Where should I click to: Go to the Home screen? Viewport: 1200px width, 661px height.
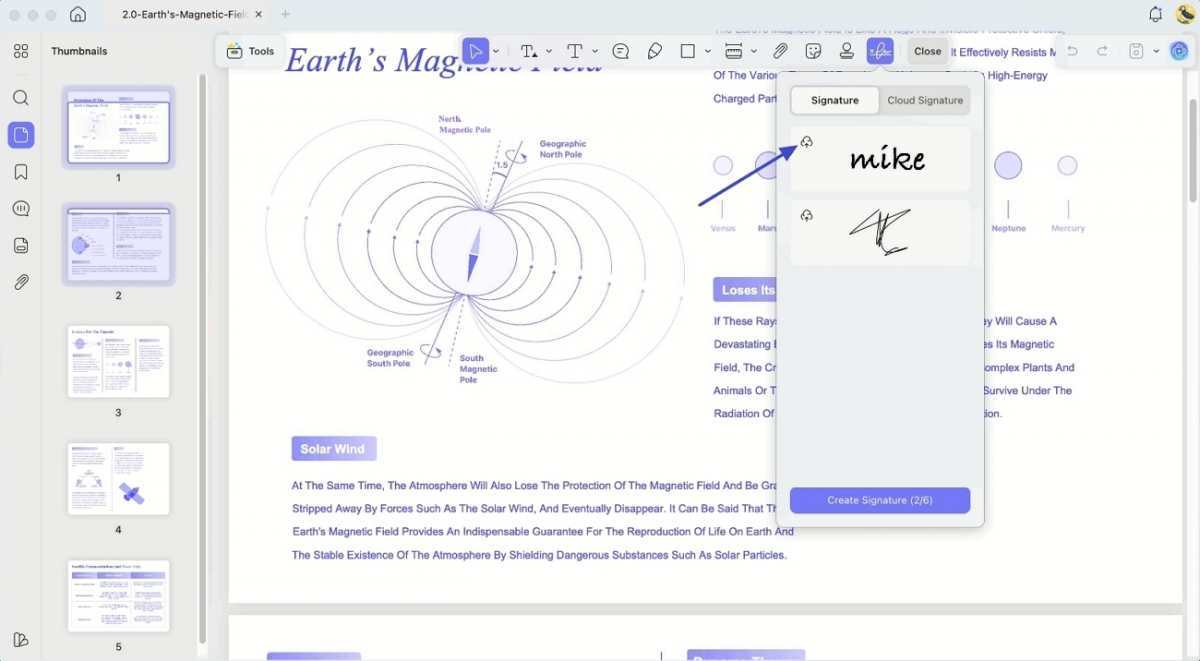point(78,14)
